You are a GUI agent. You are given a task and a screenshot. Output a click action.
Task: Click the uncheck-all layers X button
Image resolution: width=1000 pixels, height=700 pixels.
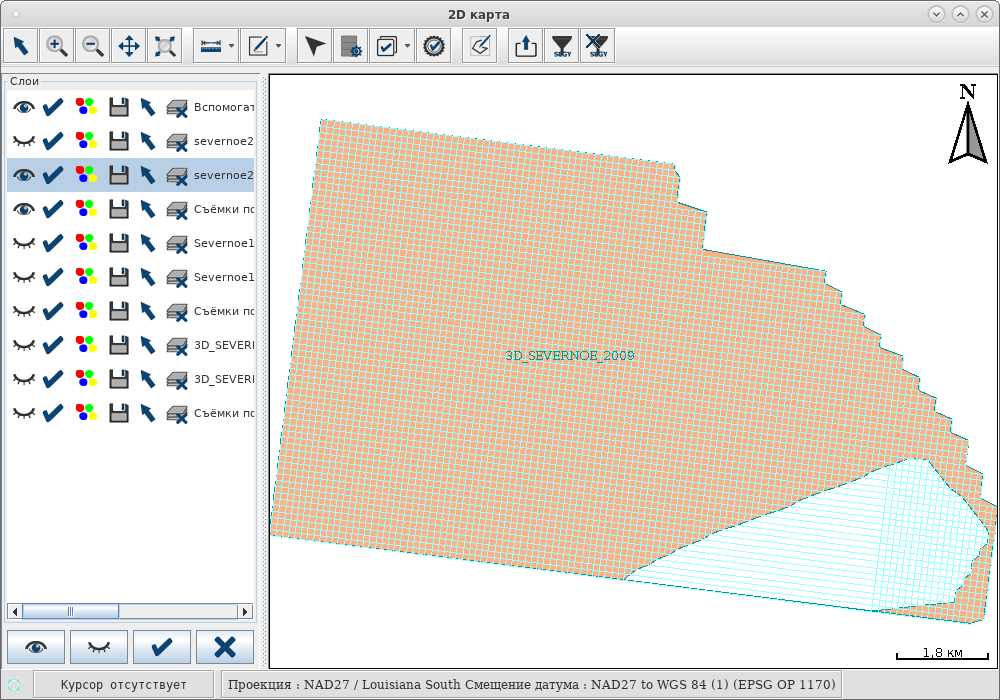(x=225, y=647)
